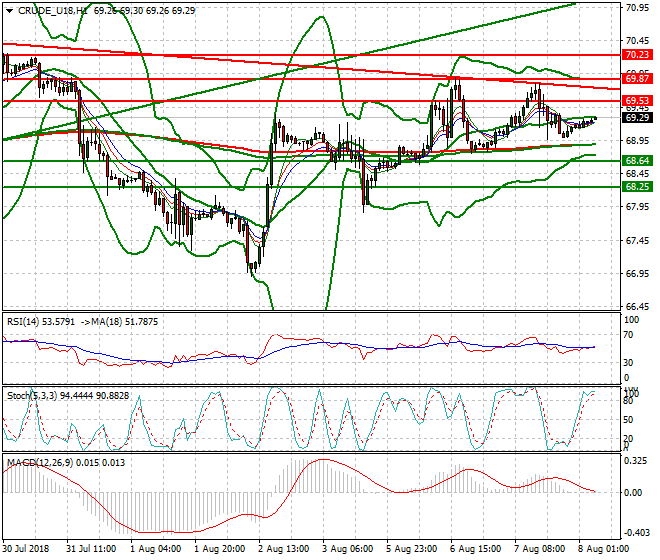Click the 30 Jul 2018 date label

(x=25, y=549)
